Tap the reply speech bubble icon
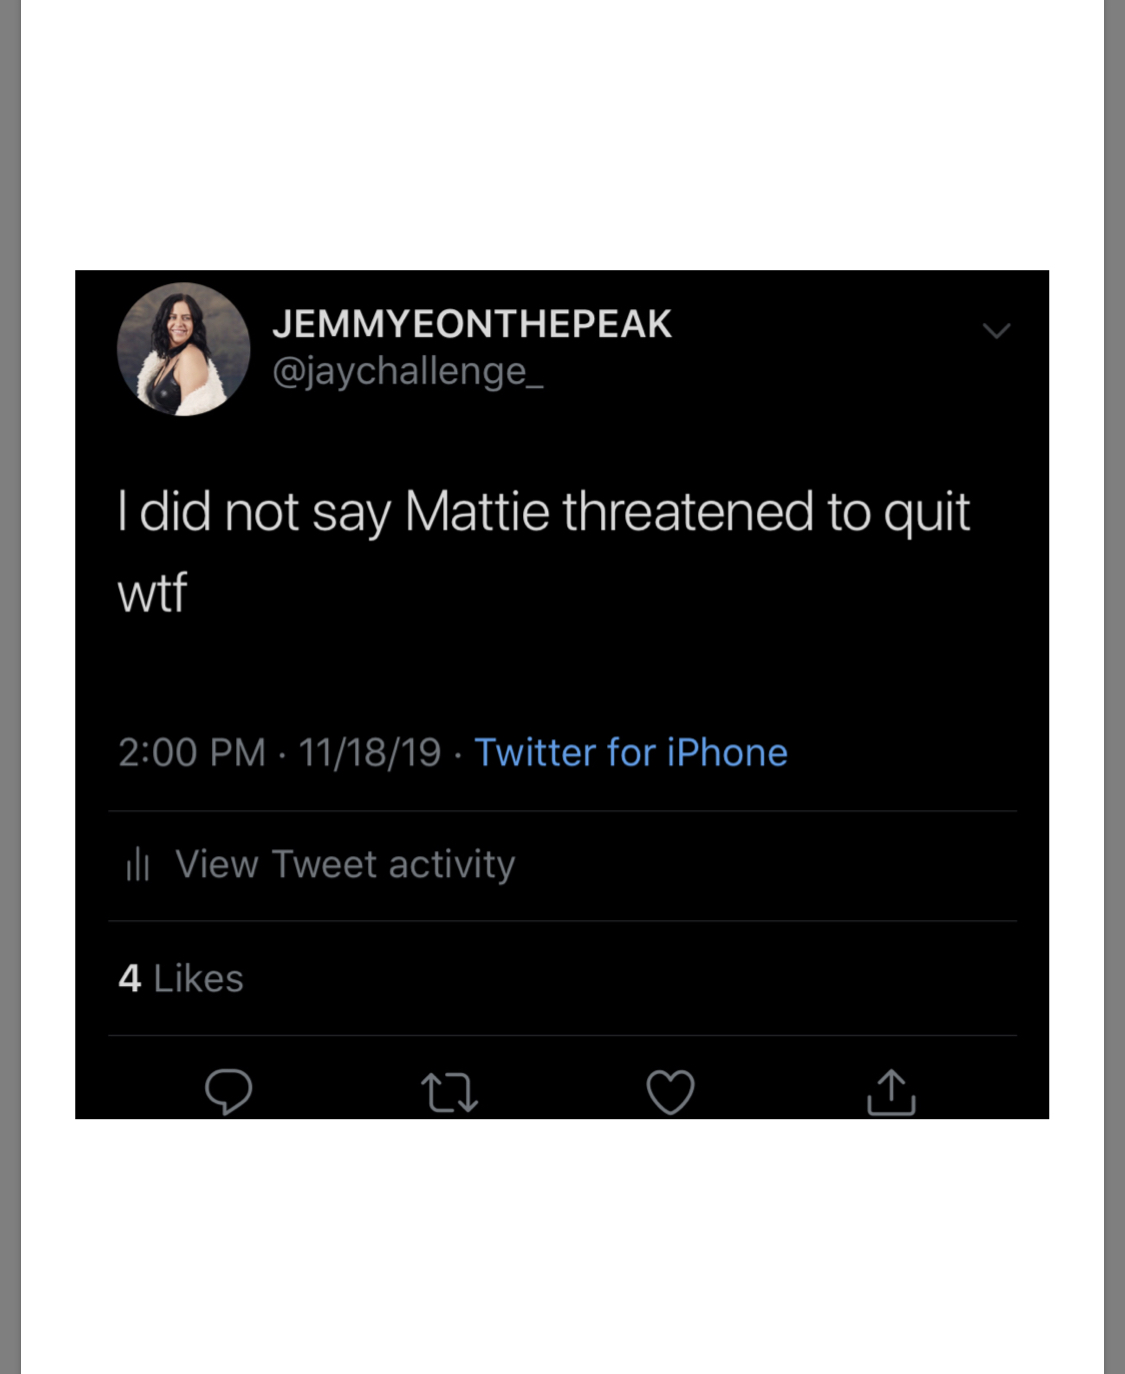The image size is (1125, 1374). pyautogui.click(x=228, y=1091)
